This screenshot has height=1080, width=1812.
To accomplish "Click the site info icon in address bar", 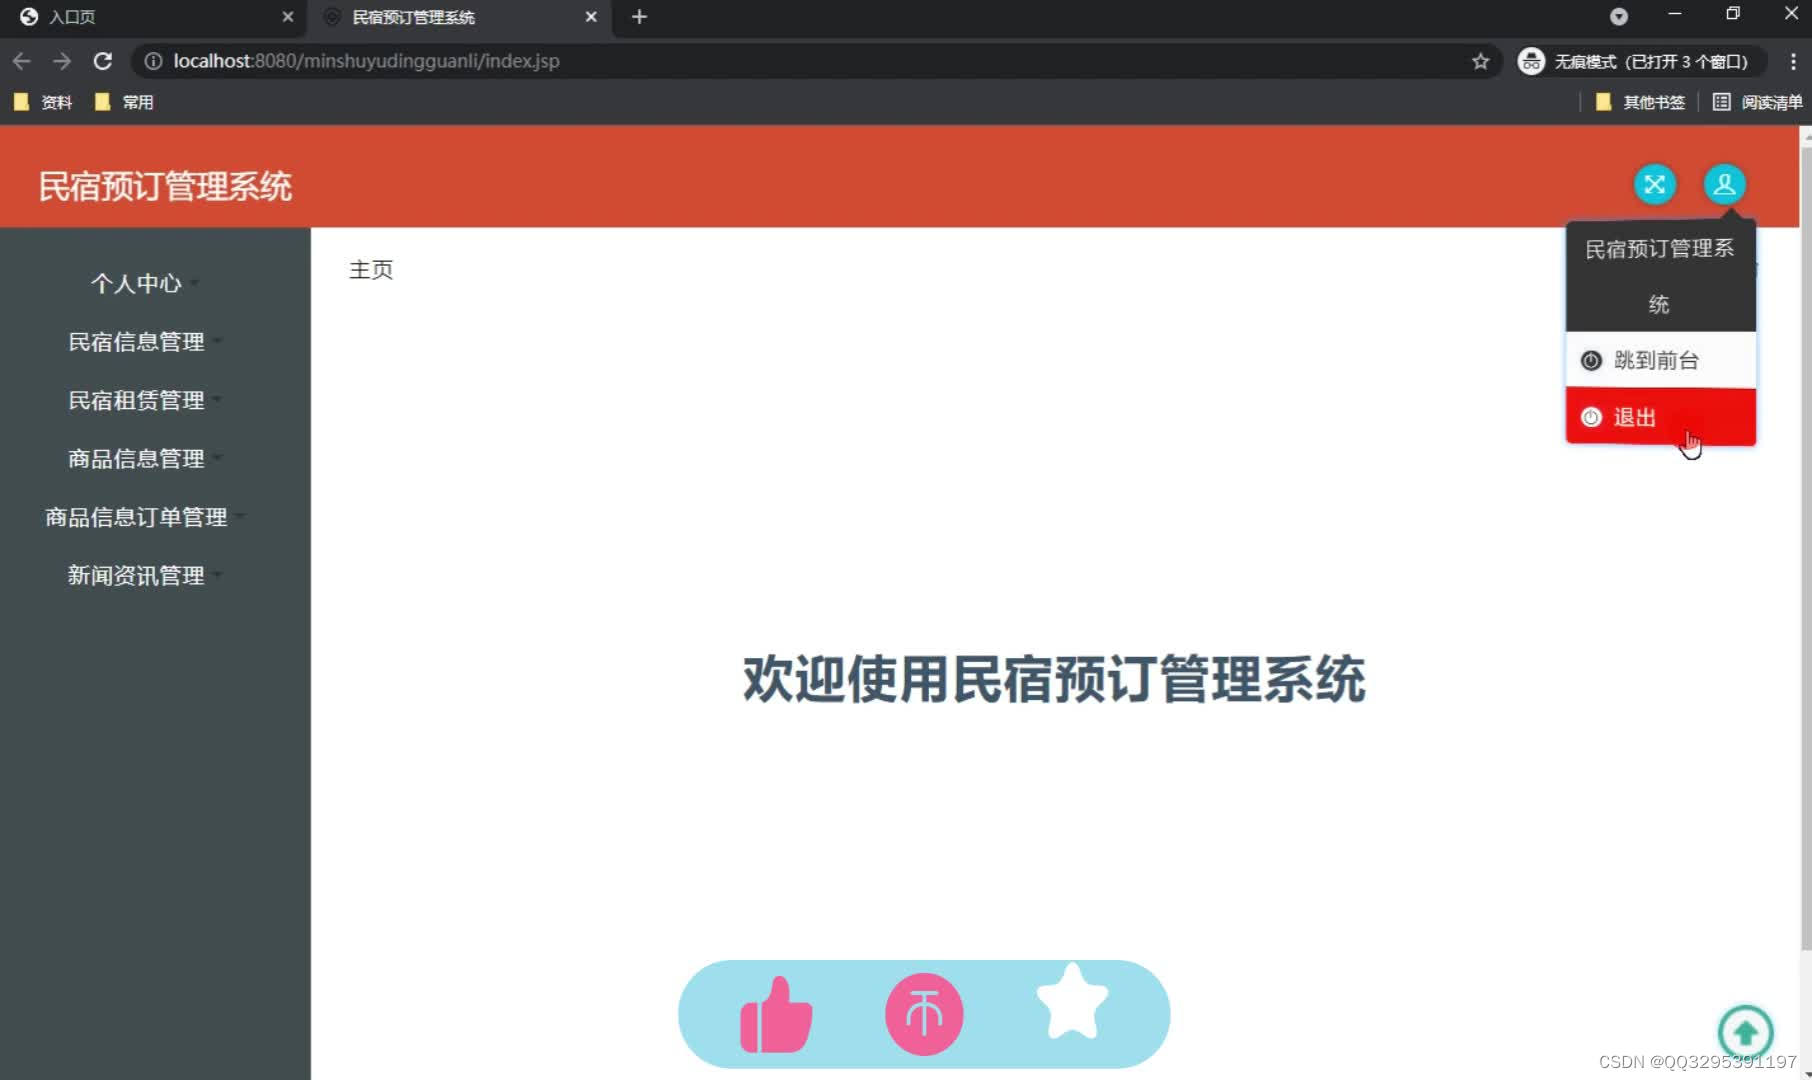I will pos(153,61).
